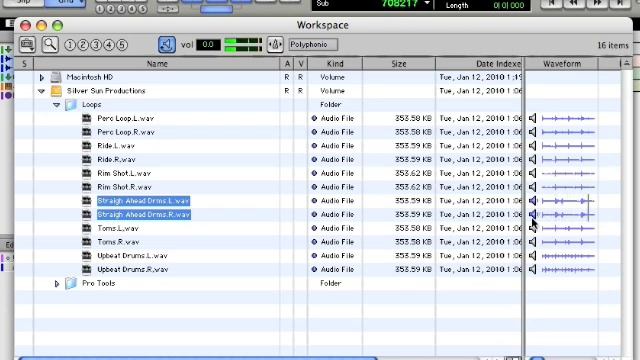This screenshot has height=360, width=640.
Task: Audition Perc Loop.L.wav with its speaker icon
Action: (x=532, y=118)
